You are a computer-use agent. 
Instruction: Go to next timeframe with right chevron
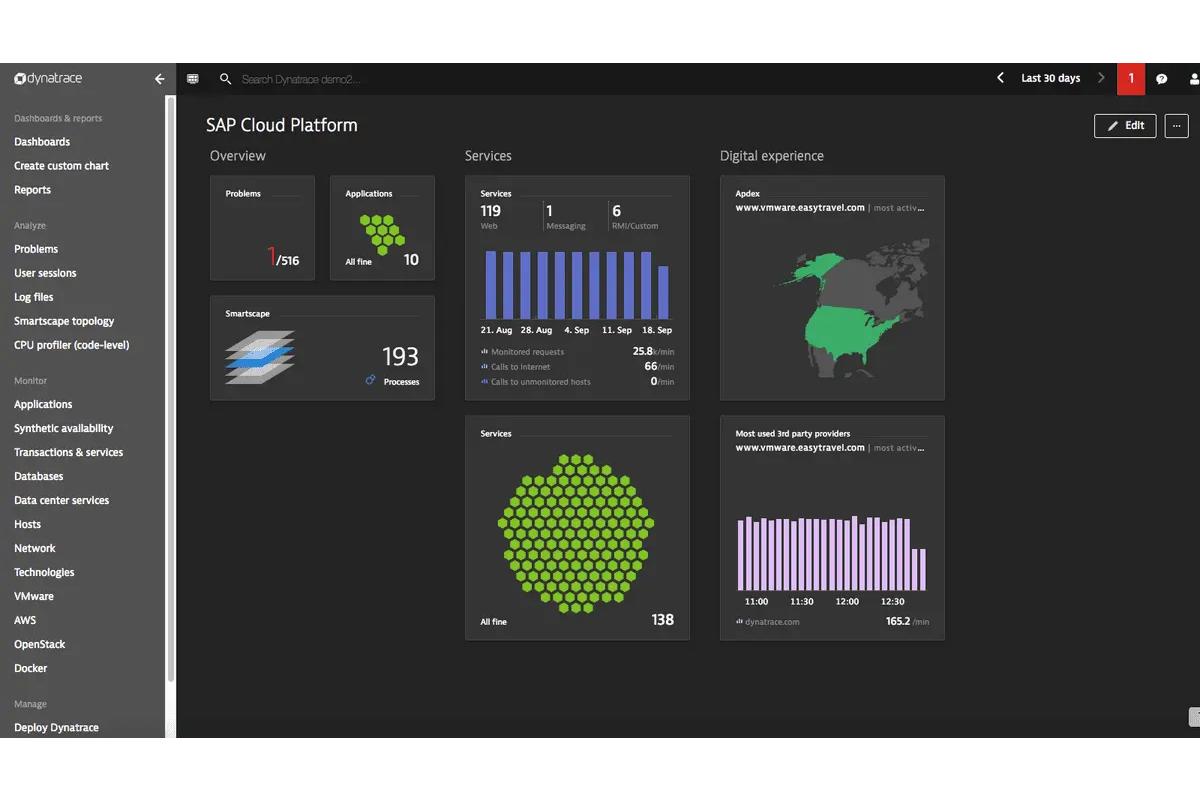[1101, 78]
